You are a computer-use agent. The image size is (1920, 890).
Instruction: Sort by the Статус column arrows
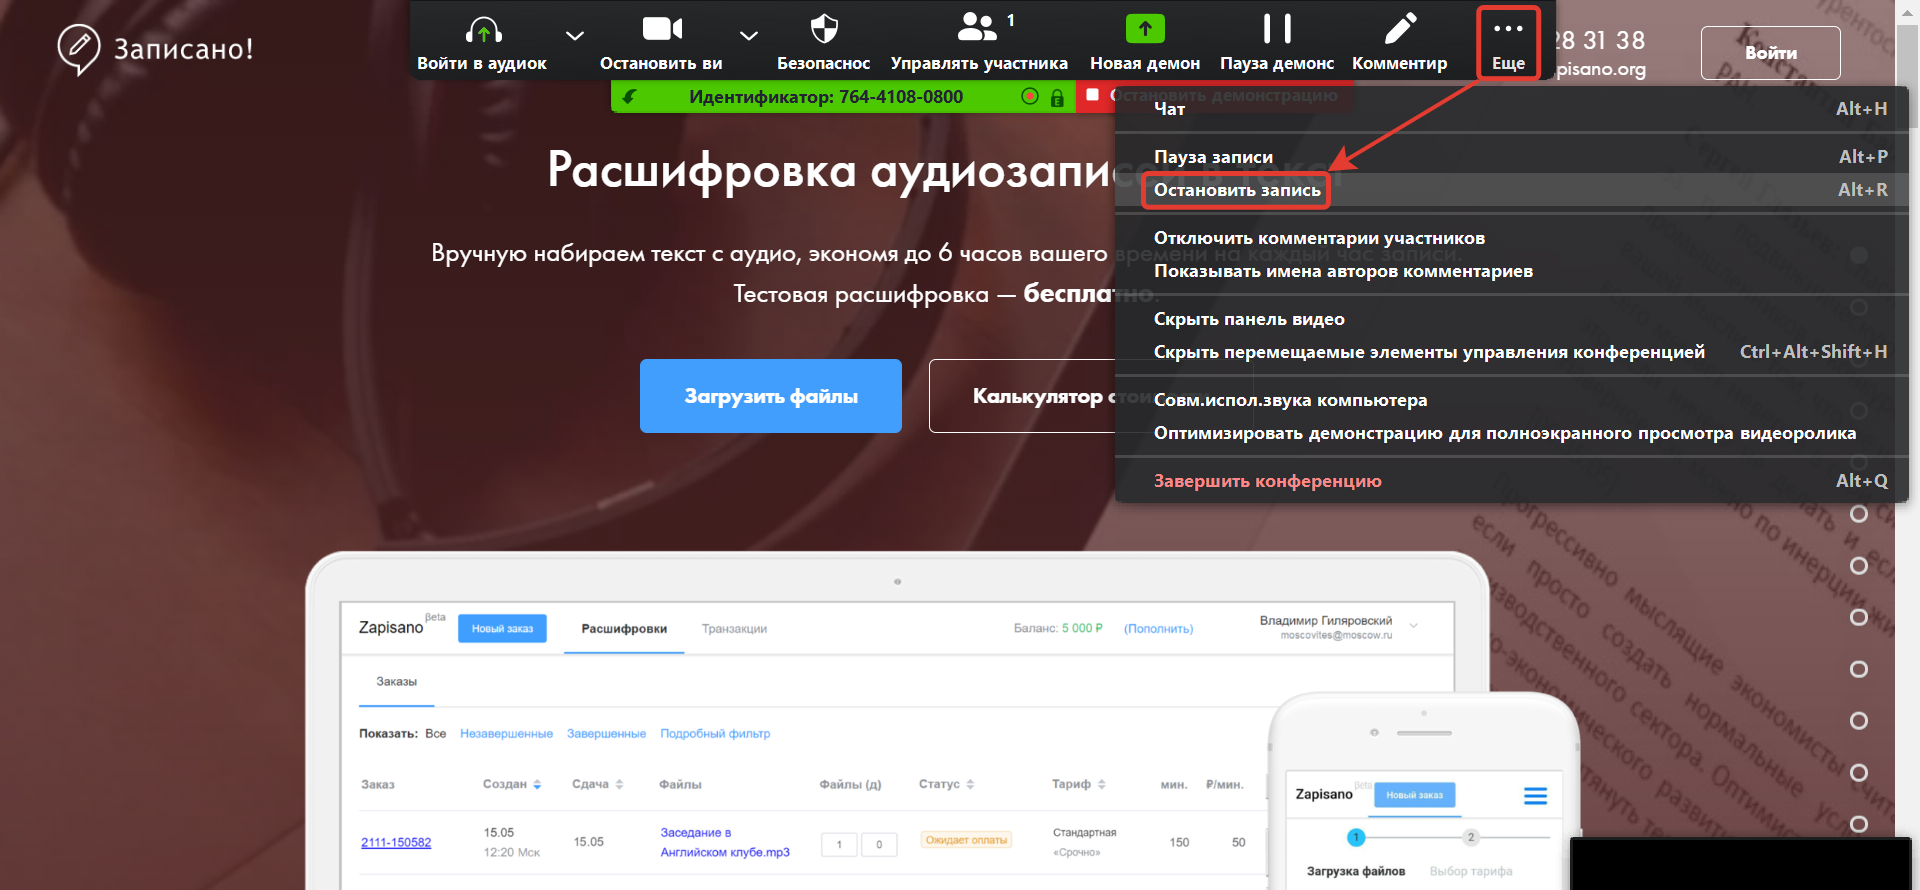[x=970, y=785]
